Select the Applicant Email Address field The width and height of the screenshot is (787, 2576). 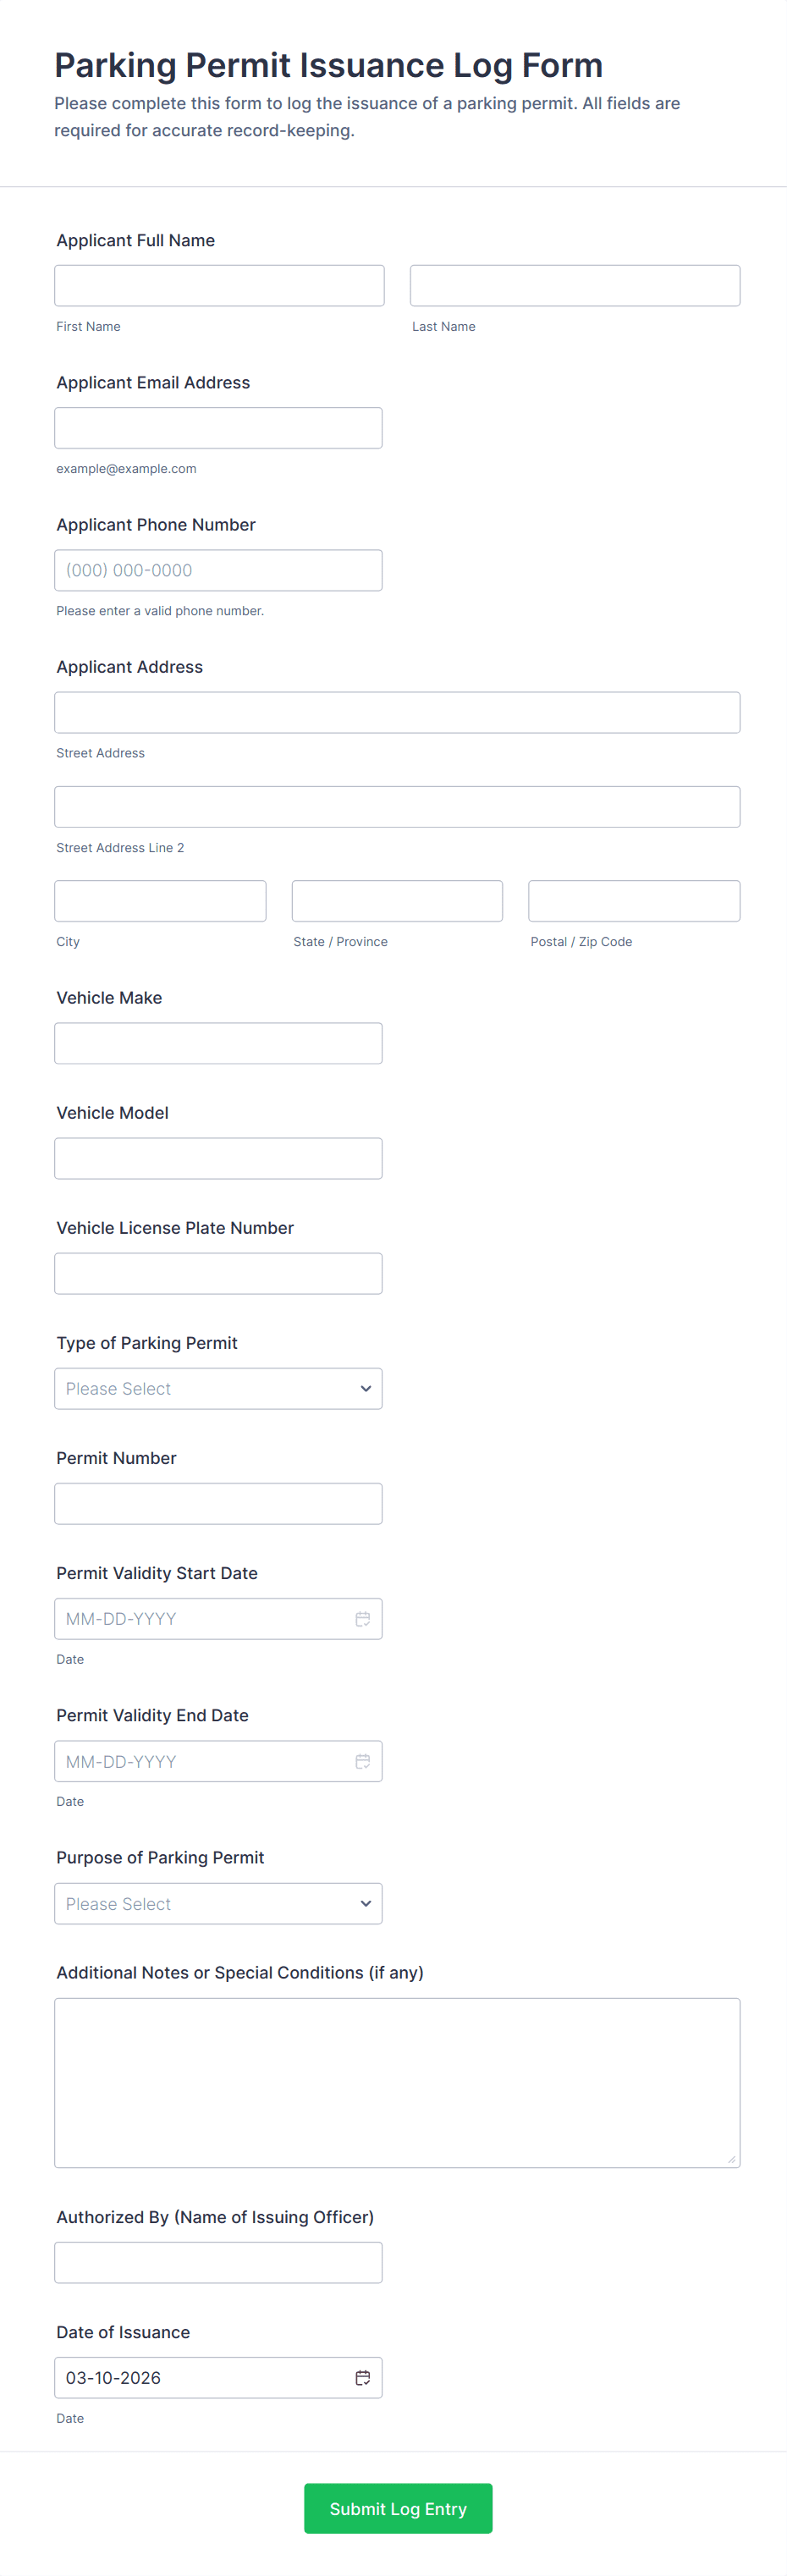218,428
